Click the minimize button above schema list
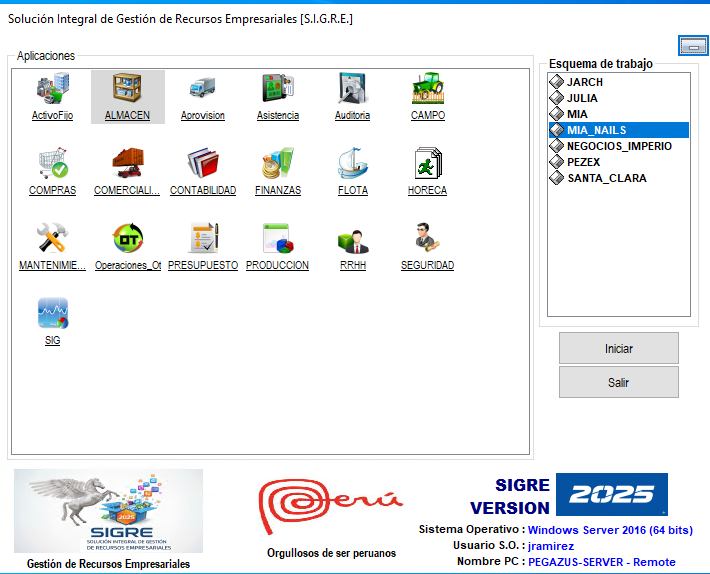This screenshot has width=710, height=574. 692,45
